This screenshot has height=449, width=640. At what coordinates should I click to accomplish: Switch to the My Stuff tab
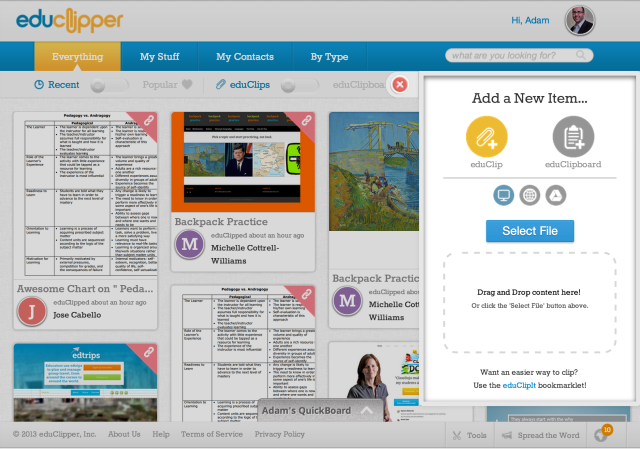[x=160, y=56]
